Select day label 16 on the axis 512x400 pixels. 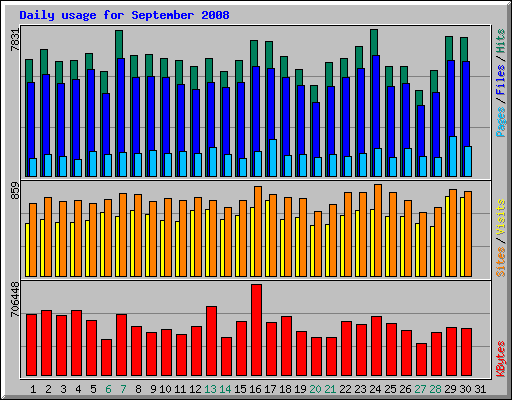tap(255, 389)
